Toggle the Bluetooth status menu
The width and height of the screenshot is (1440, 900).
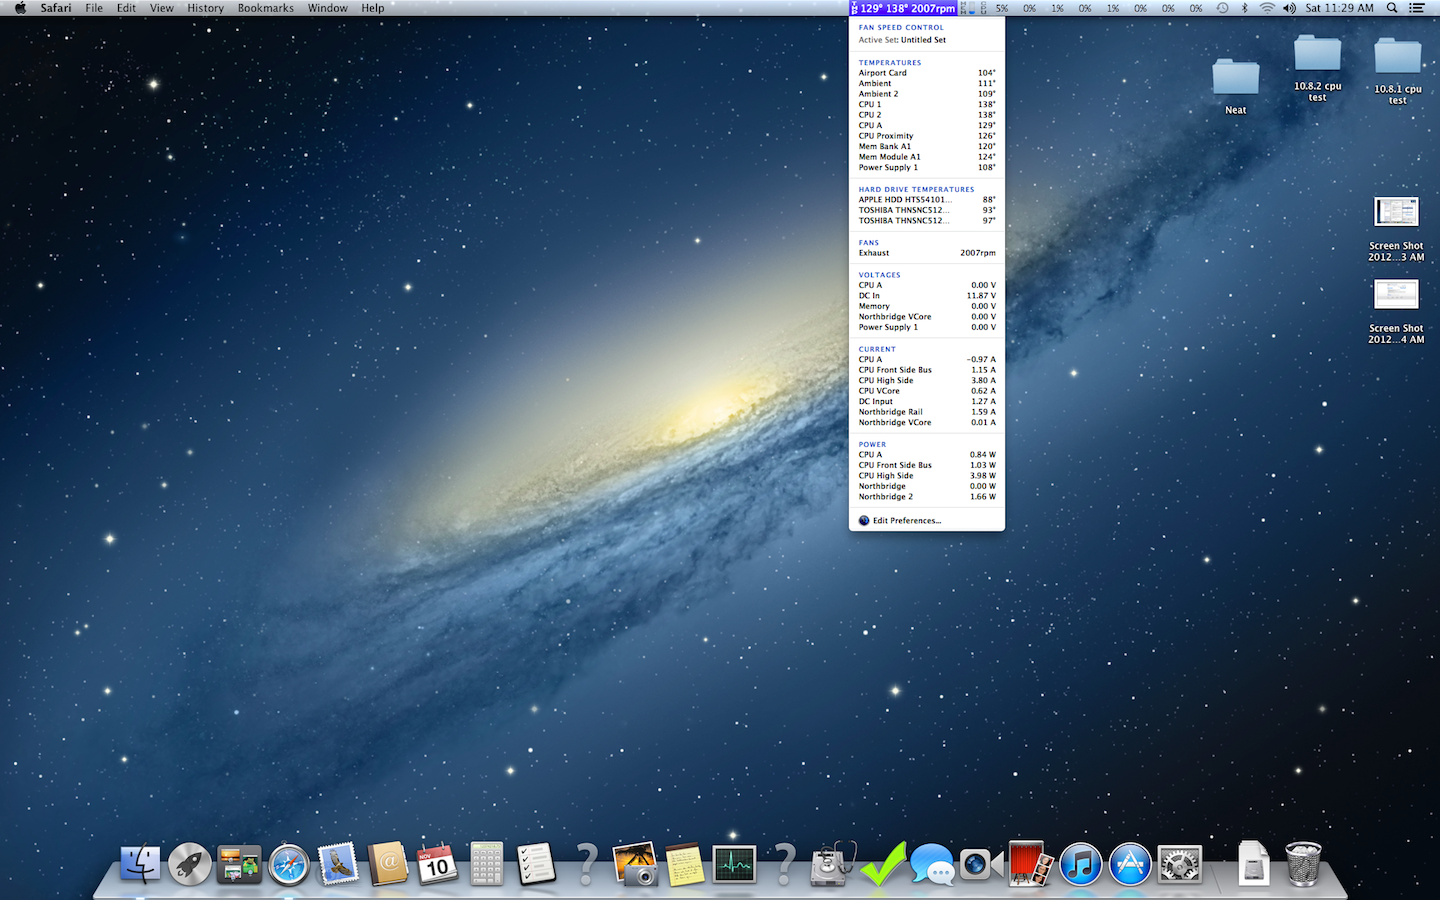[x=1245, y=8]
